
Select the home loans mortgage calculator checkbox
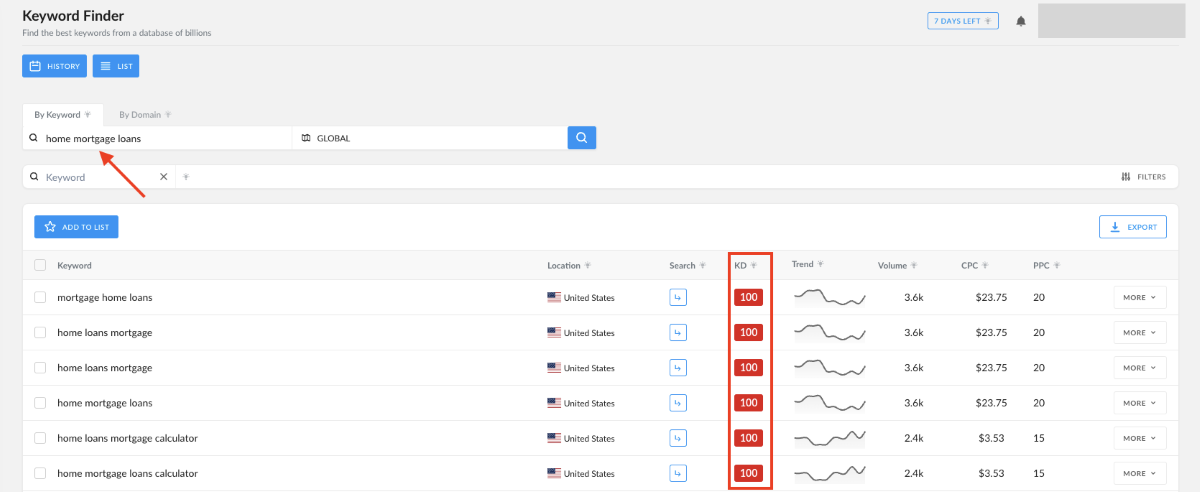coord(40,438)
